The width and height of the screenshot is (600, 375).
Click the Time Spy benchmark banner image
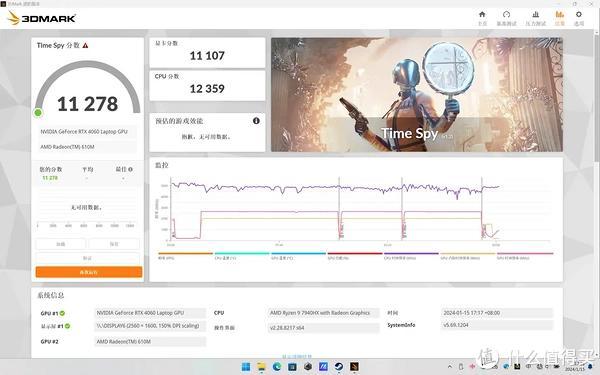click(417, 95)
